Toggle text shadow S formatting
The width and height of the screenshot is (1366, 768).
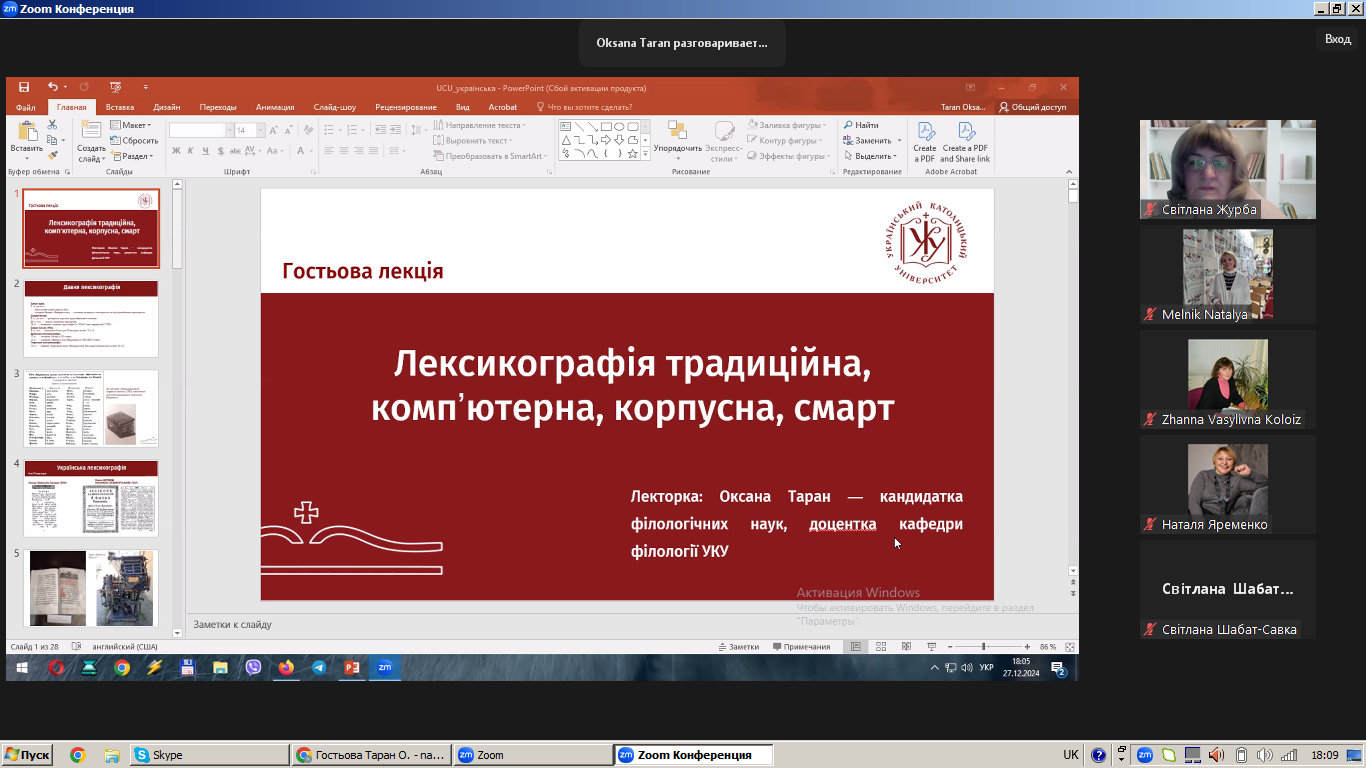[x=220, y=151]
